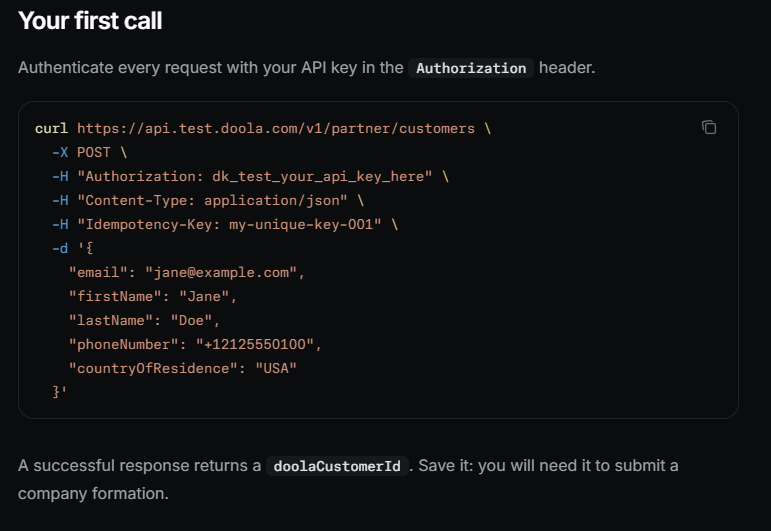Click the "Authenticate every request" sentence
The image size is (771, 531).
(x=306, y=68)
